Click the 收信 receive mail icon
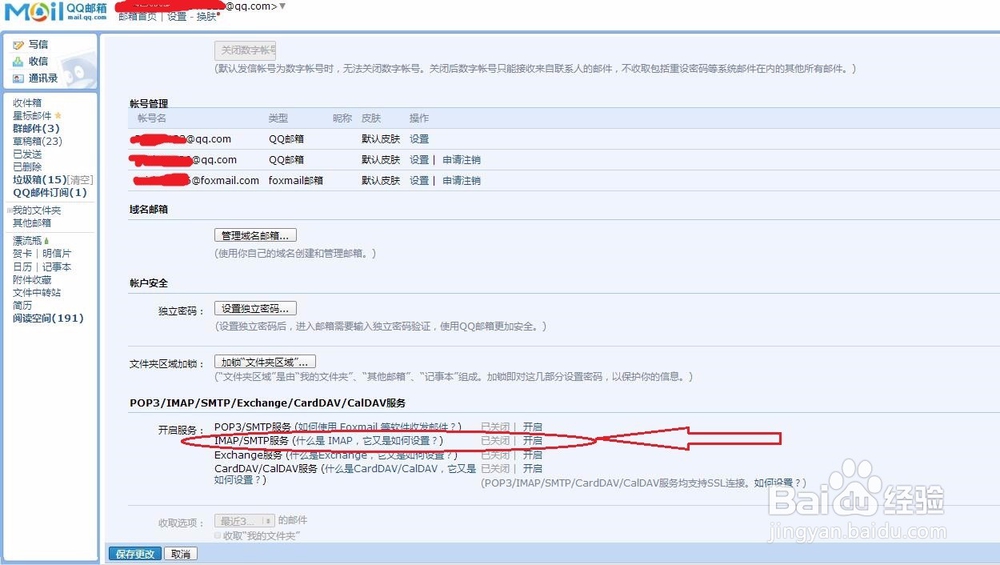Screen dimensions: 1000x565 pyautogui.click(x=18, y=62)
